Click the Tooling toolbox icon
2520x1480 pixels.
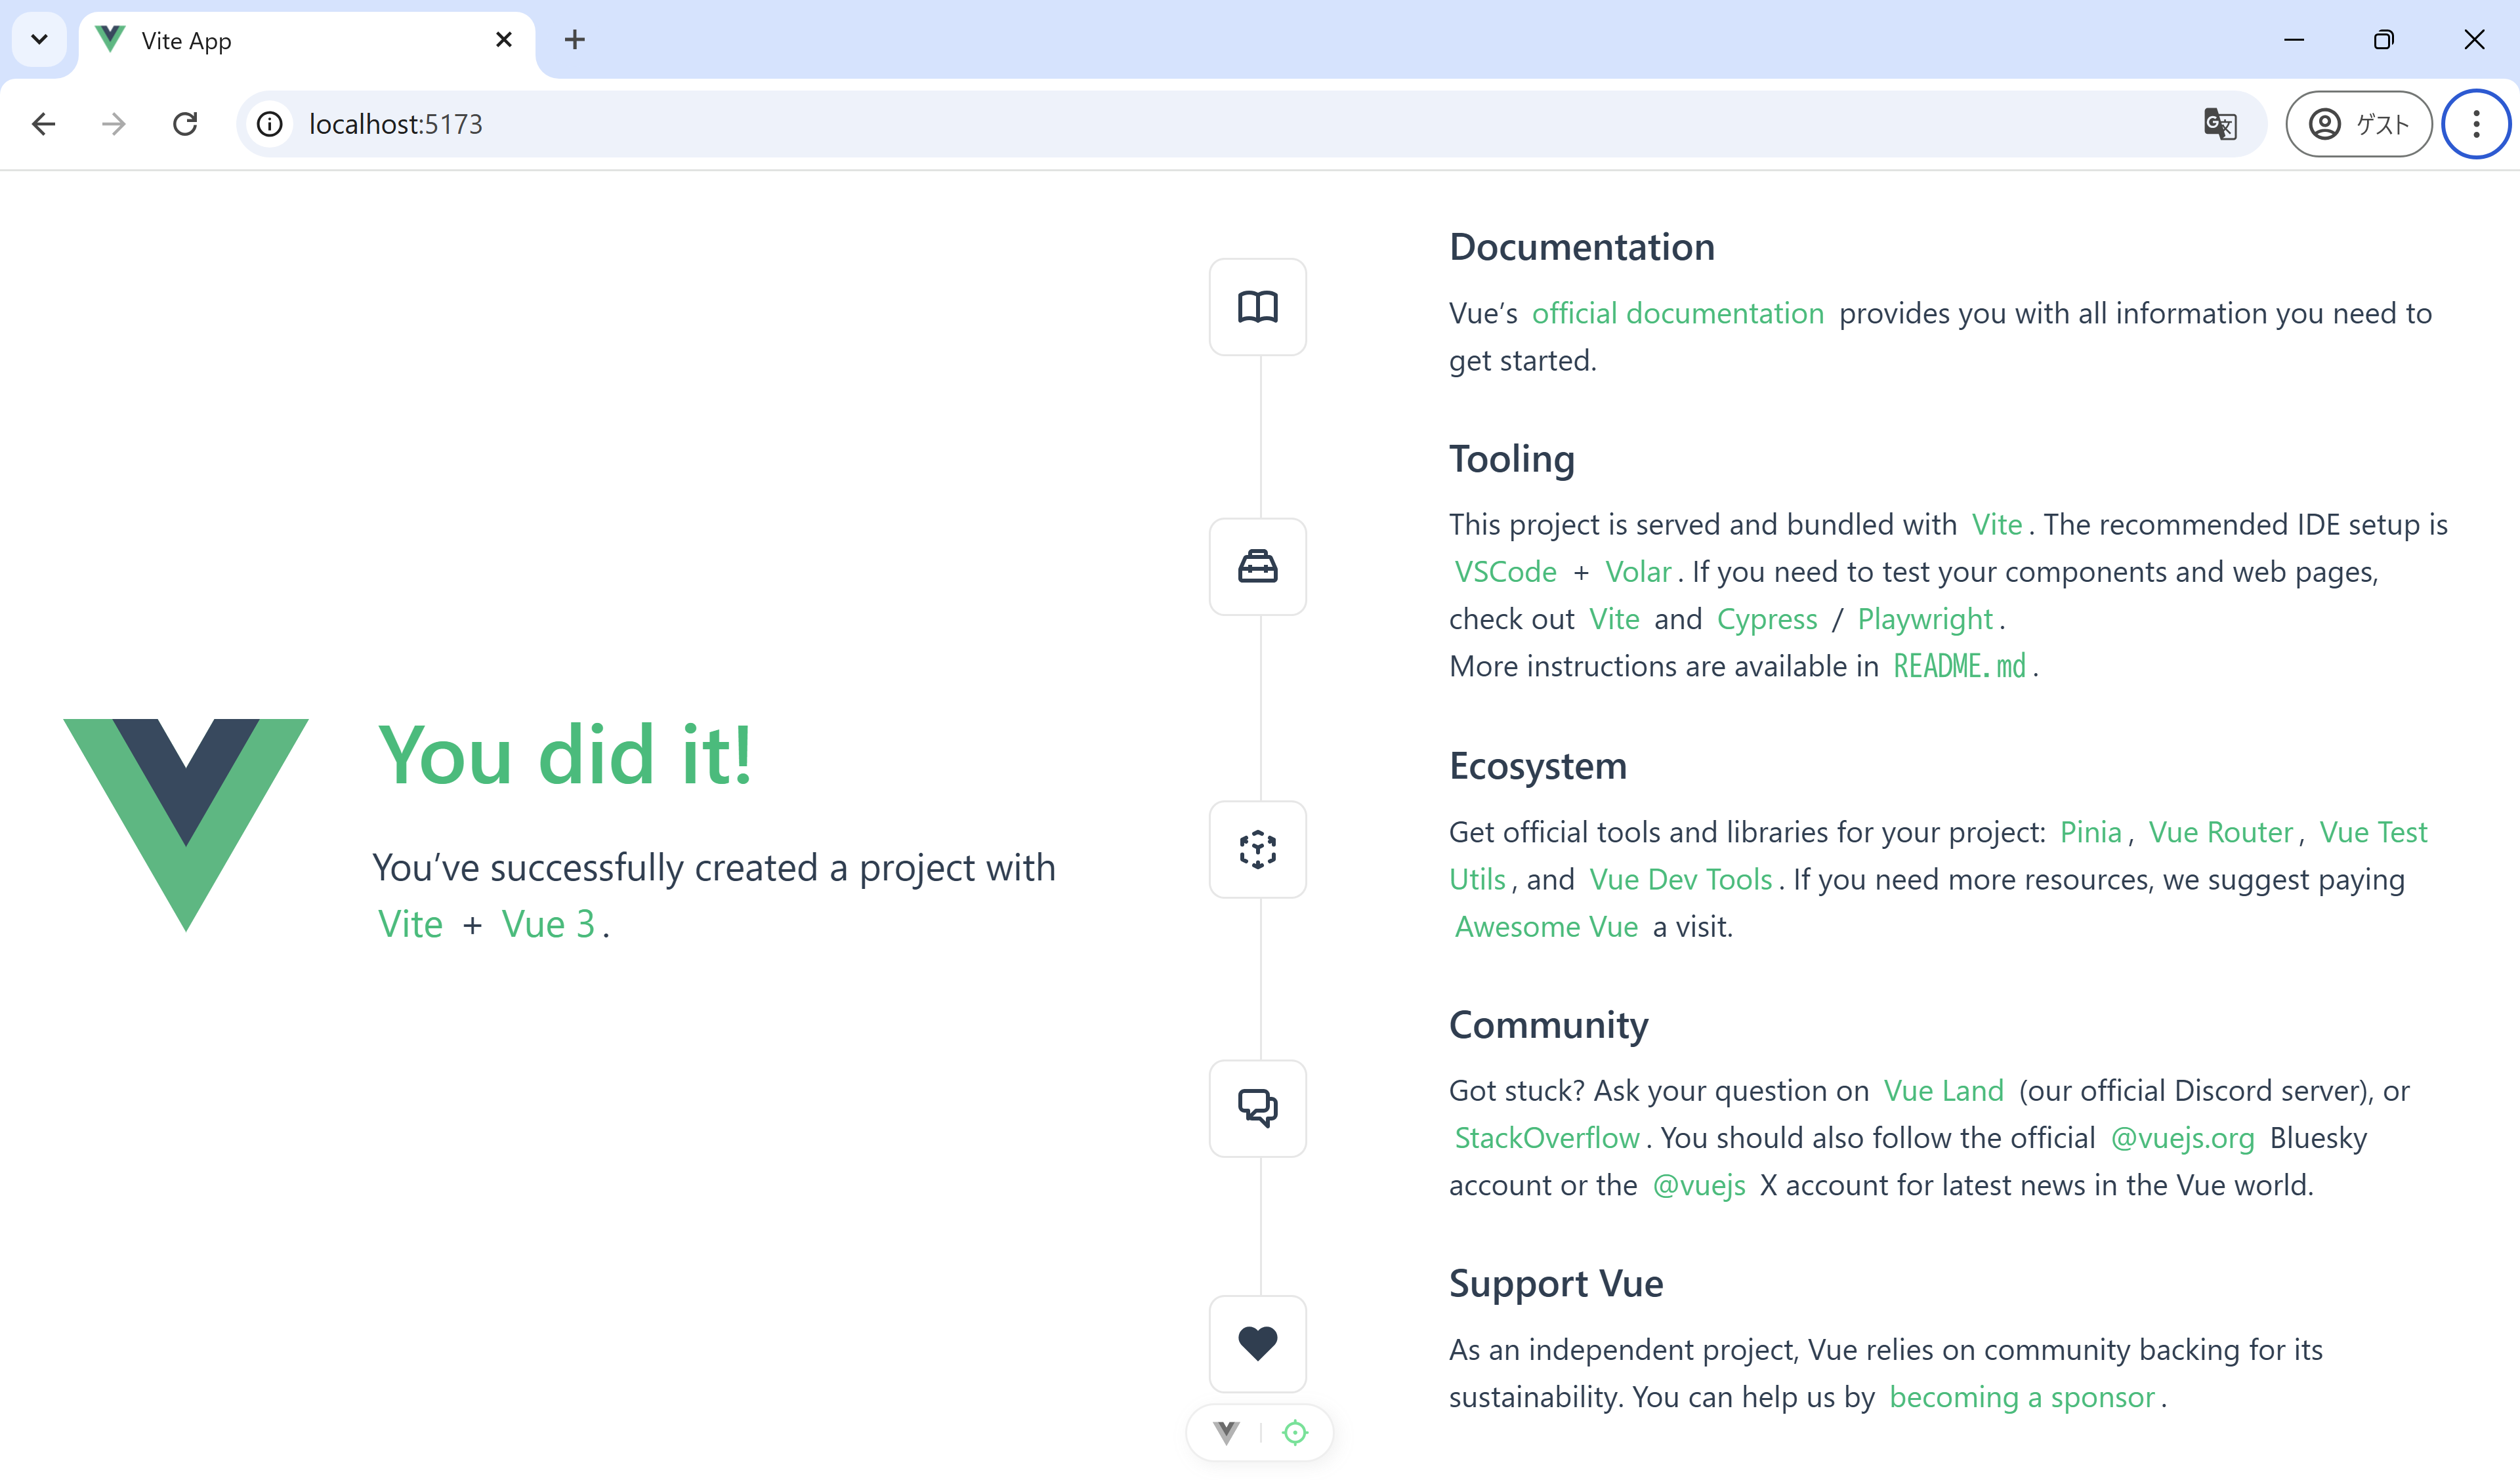[x=1257, y=567]
